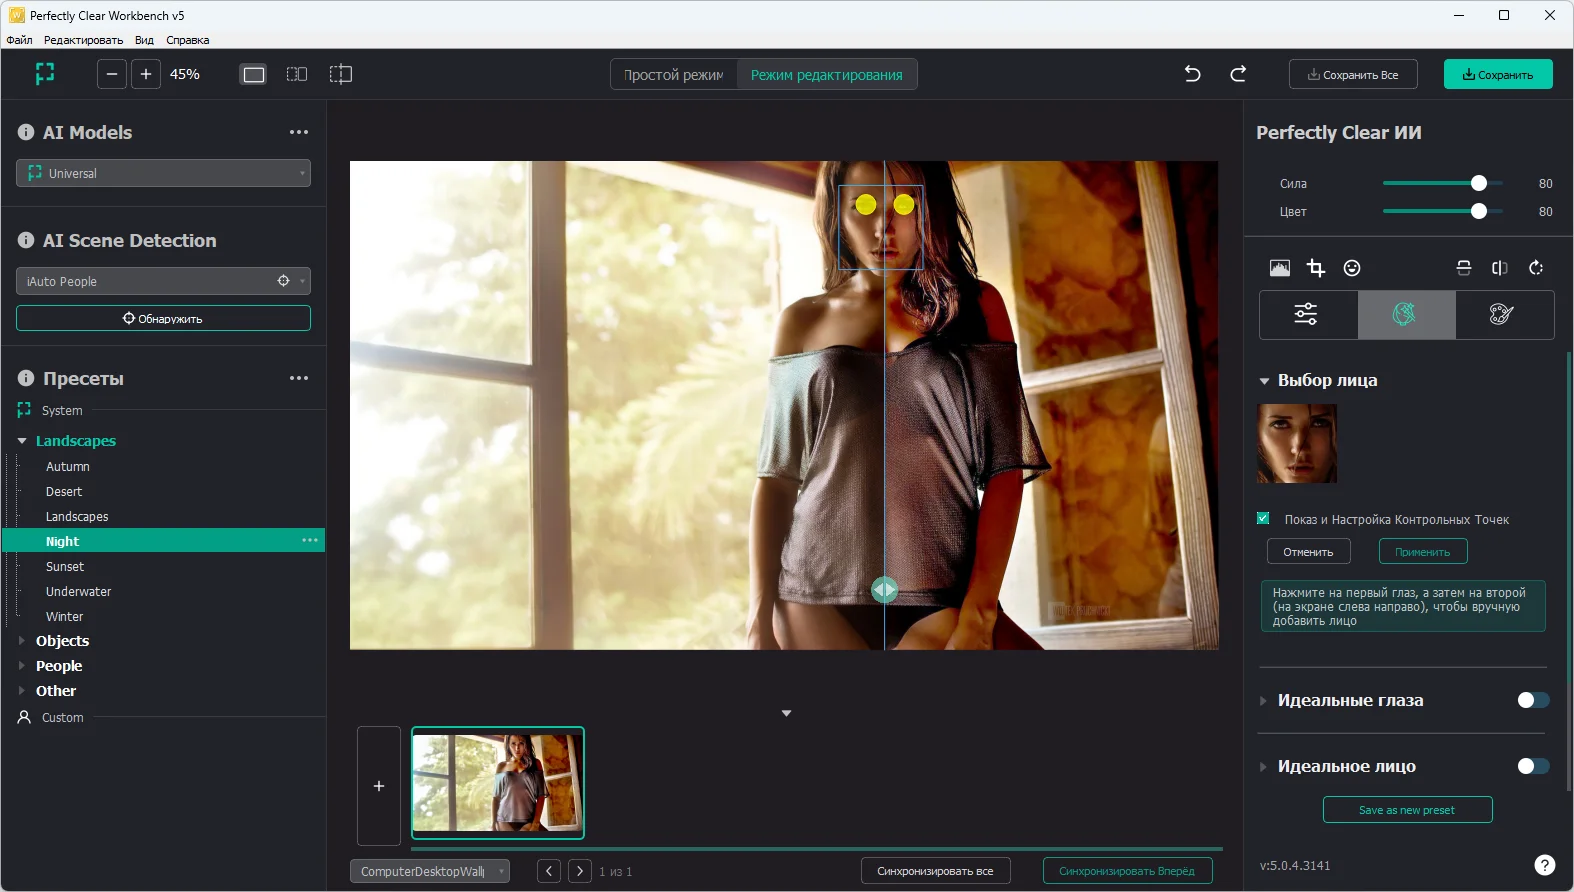Collapse the Landscapes presets group

22,441
